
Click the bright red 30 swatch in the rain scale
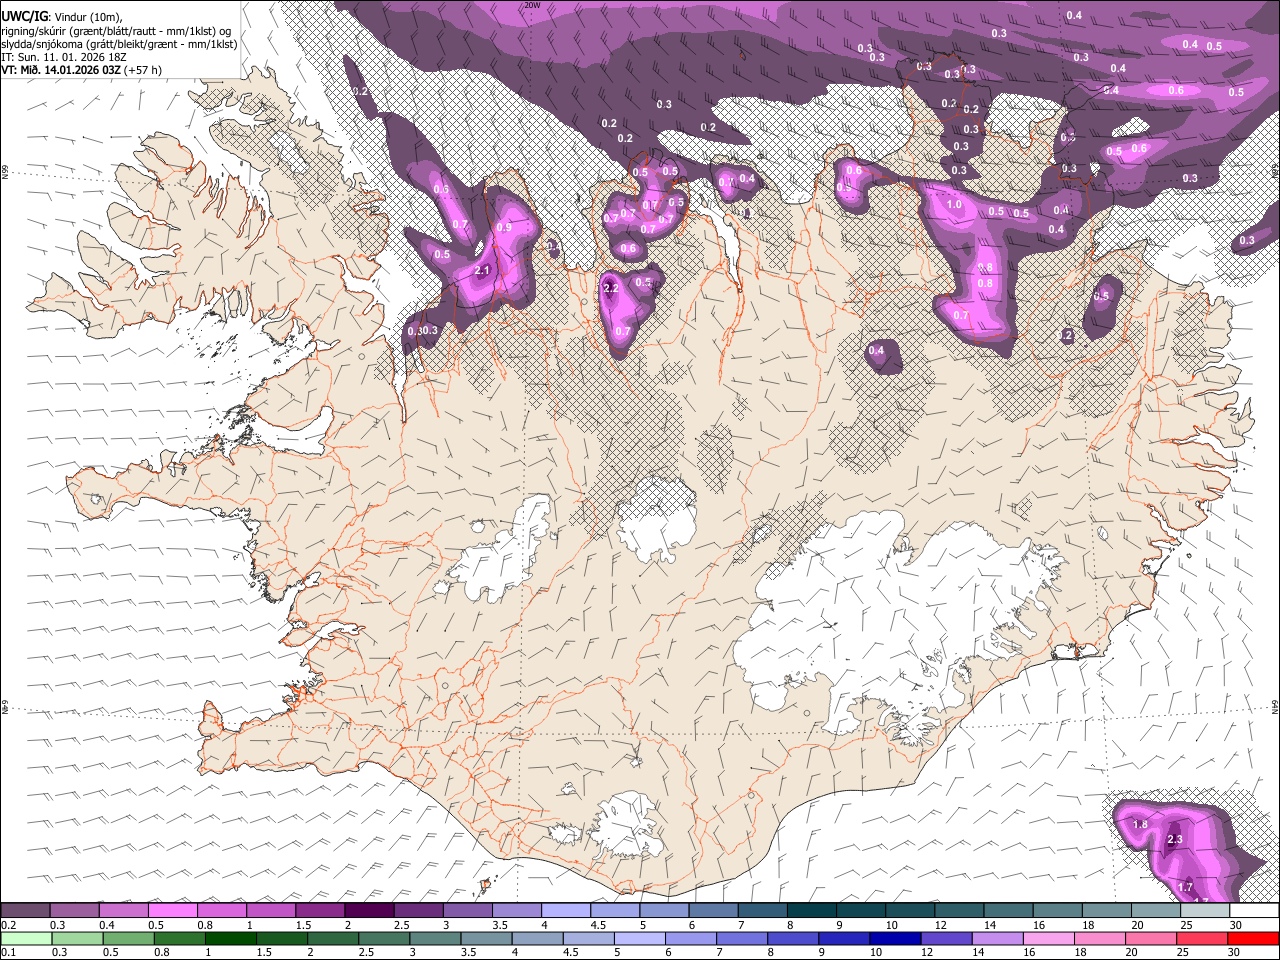point(1252,939)
